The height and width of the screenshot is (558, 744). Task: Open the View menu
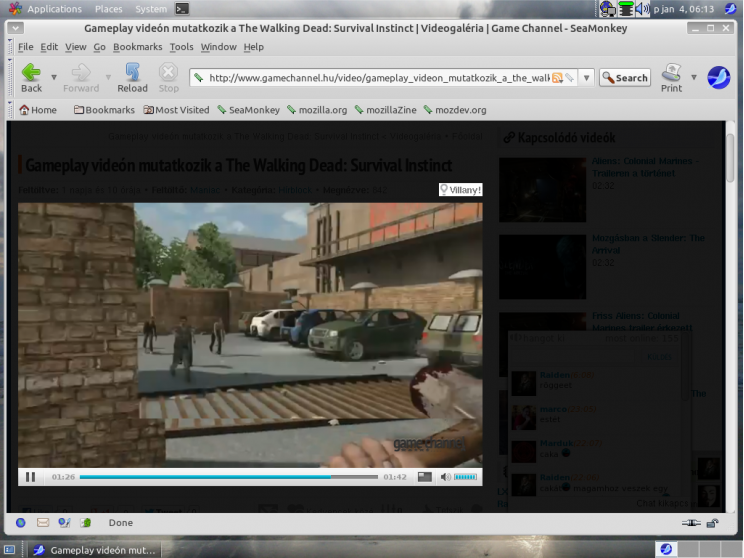tap(75, 47)
